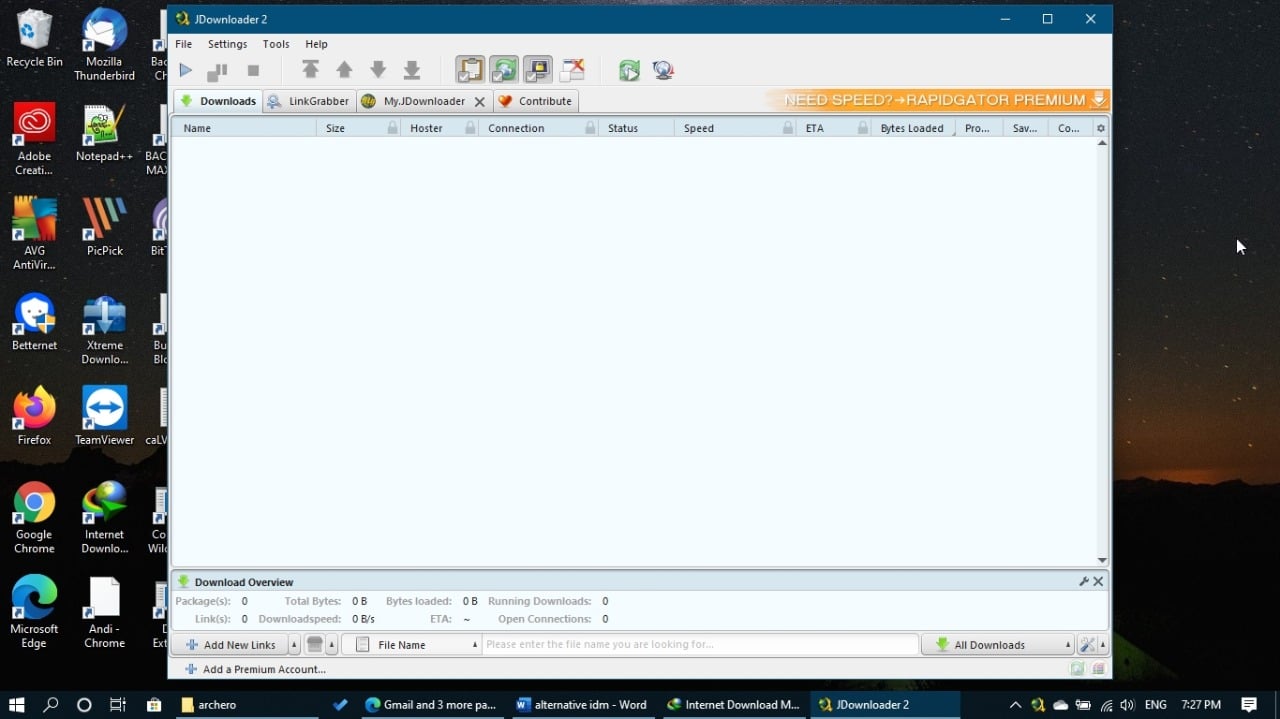Click download list scrollbar down arrow
1280x719 pixels.
click(1102, 561)
